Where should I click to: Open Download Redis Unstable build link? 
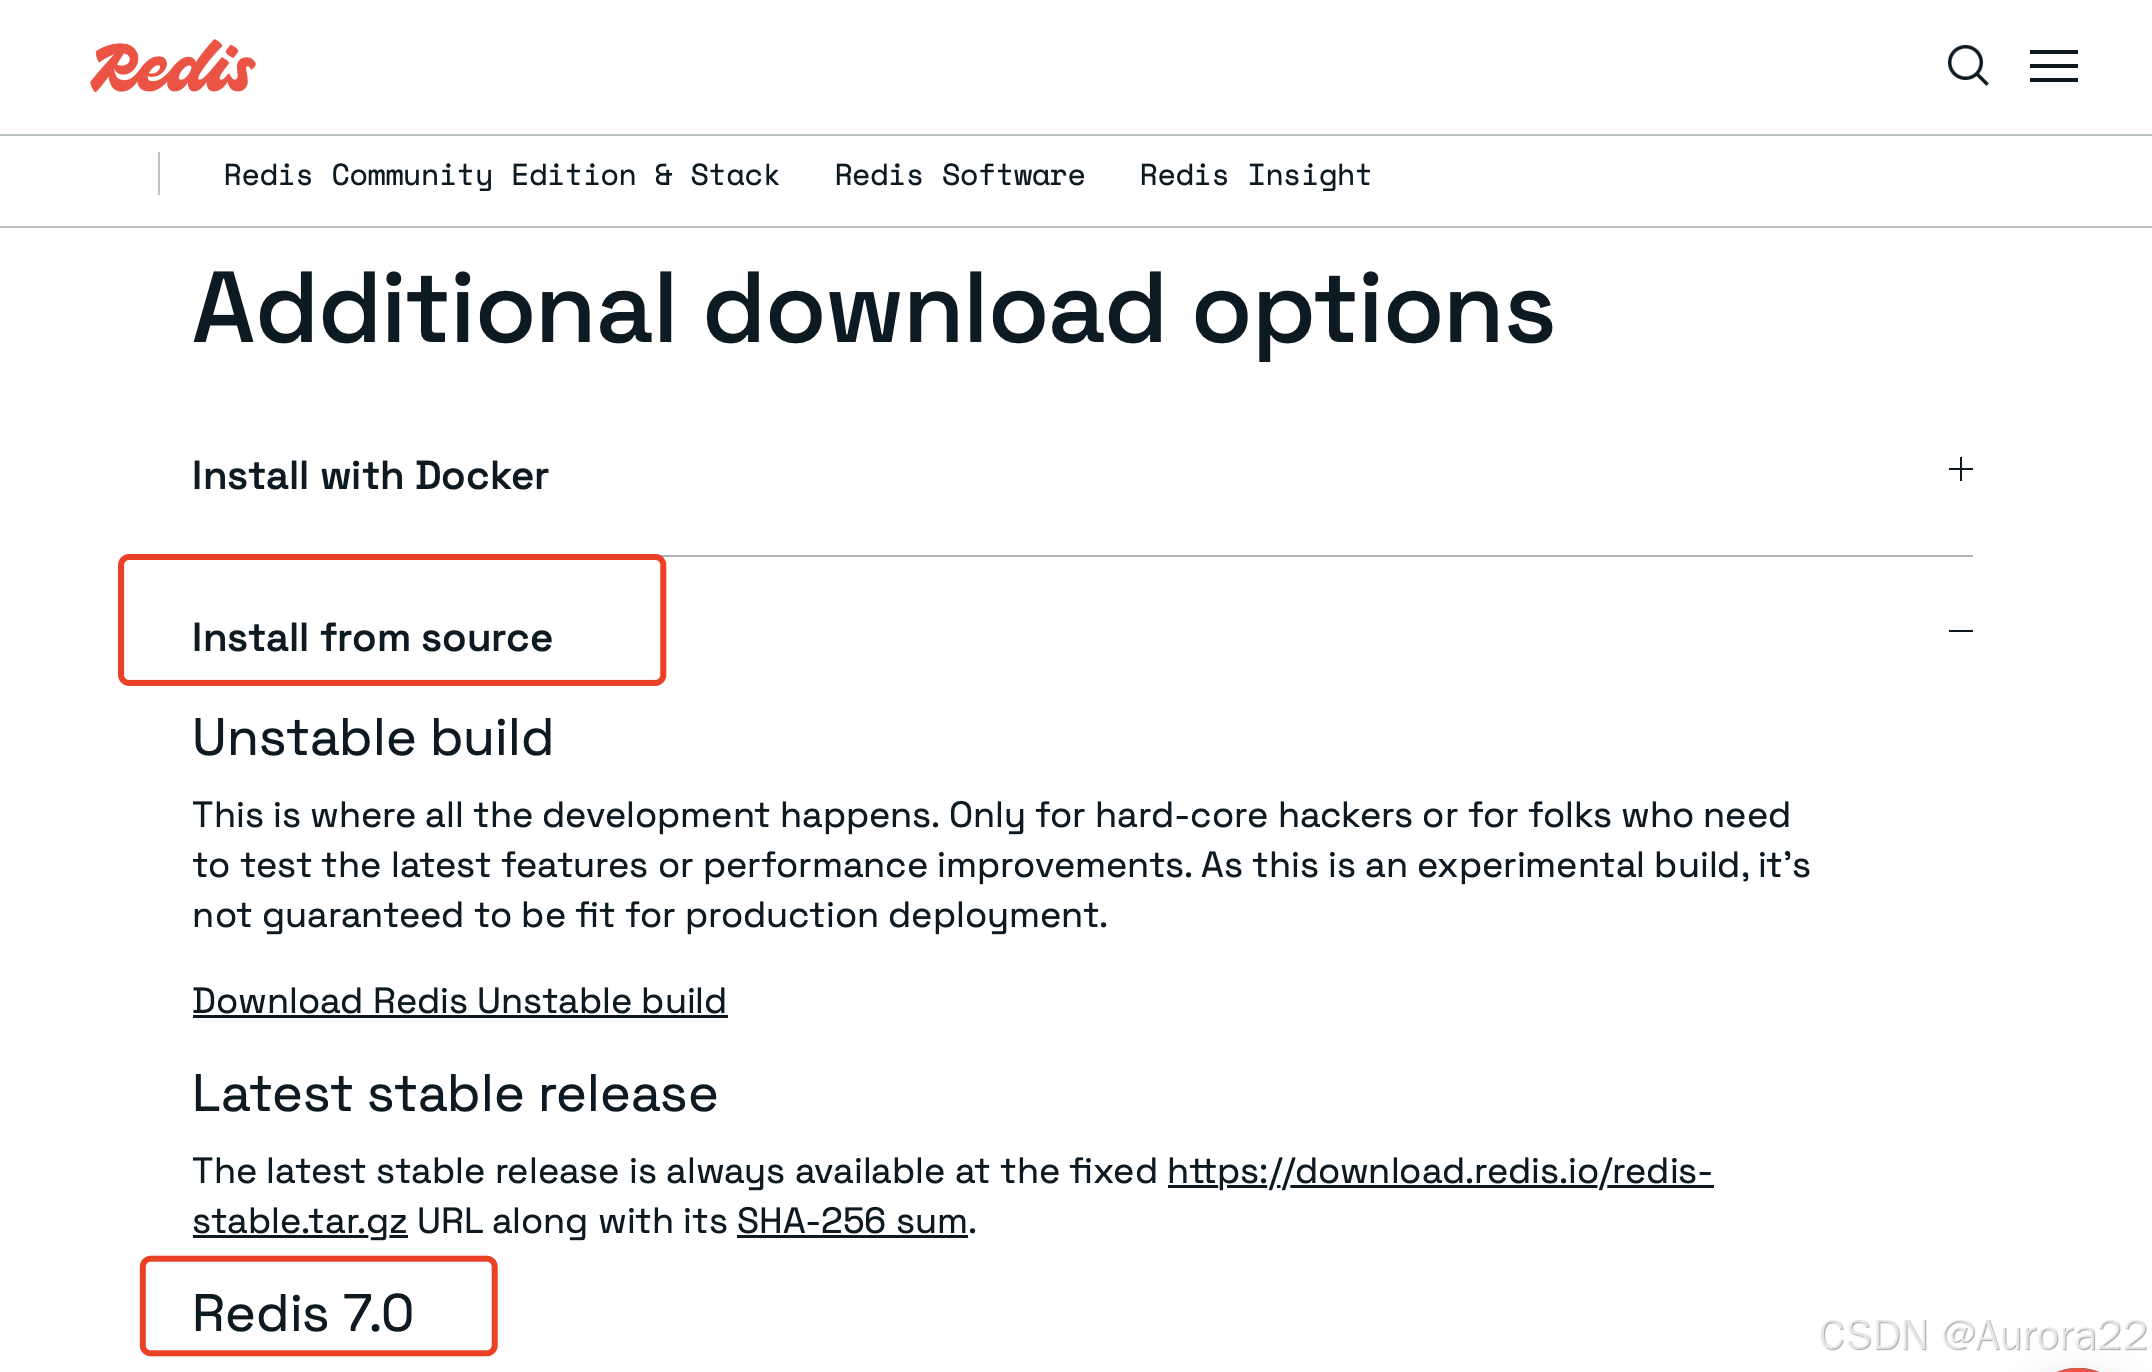point(460,1001)
